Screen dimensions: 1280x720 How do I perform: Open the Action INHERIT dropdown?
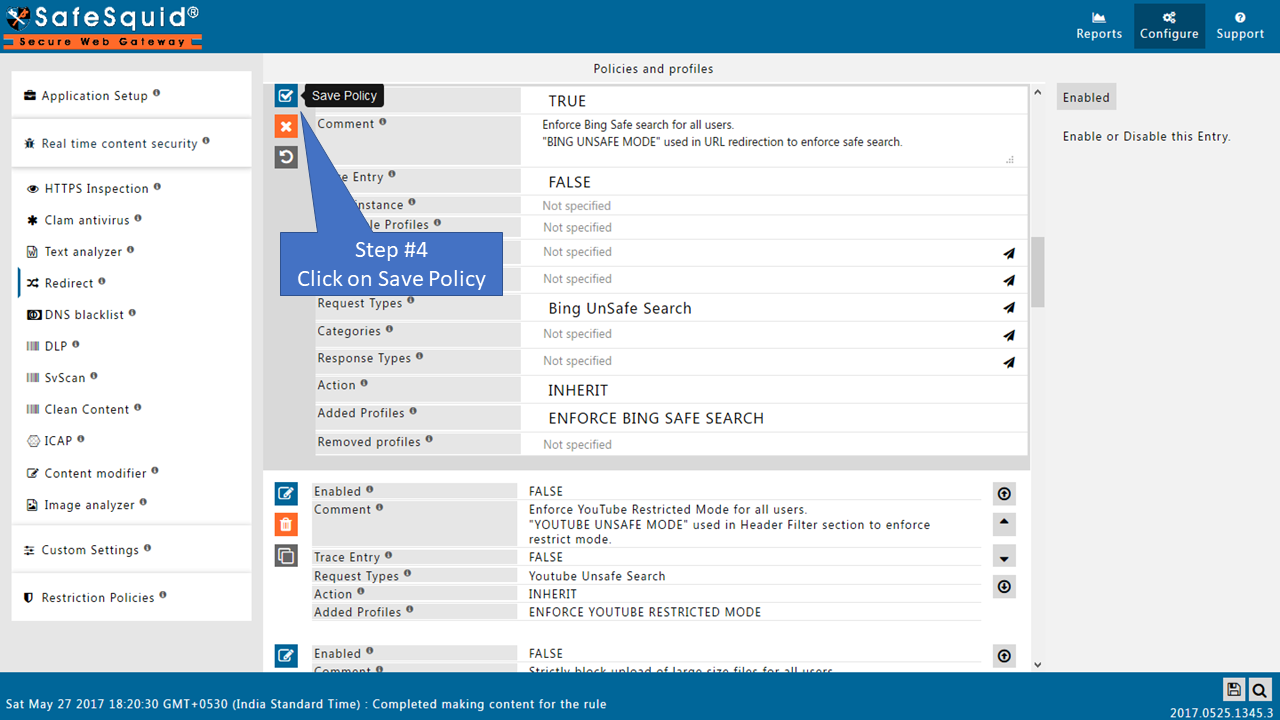(x=773, y=390)
